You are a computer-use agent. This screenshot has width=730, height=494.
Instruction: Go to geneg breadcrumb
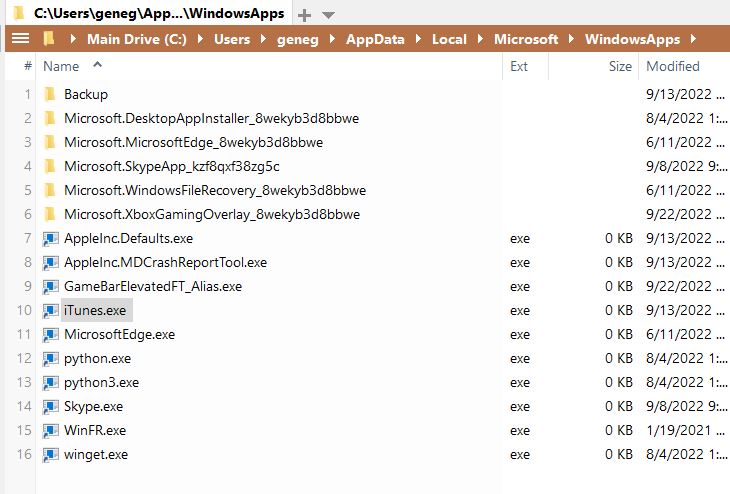click(297, 40)
